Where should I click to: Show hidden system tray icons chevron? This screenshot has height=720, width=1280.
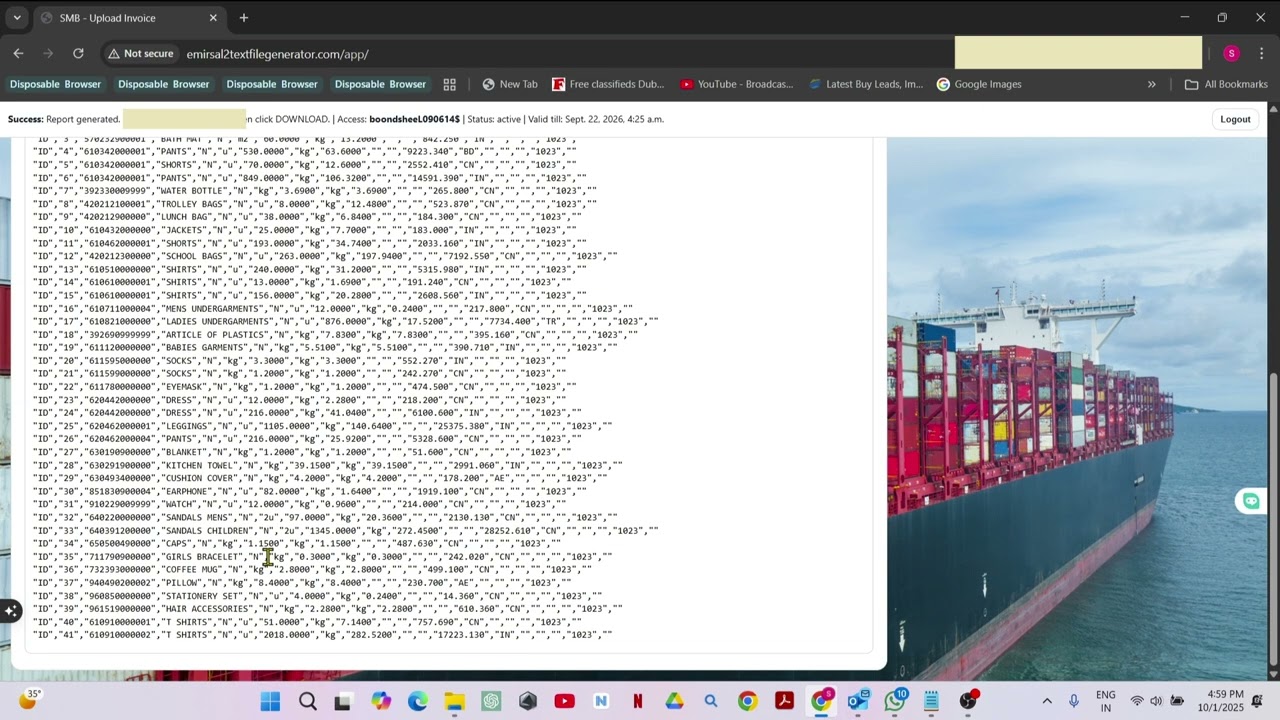[1047, 701]
